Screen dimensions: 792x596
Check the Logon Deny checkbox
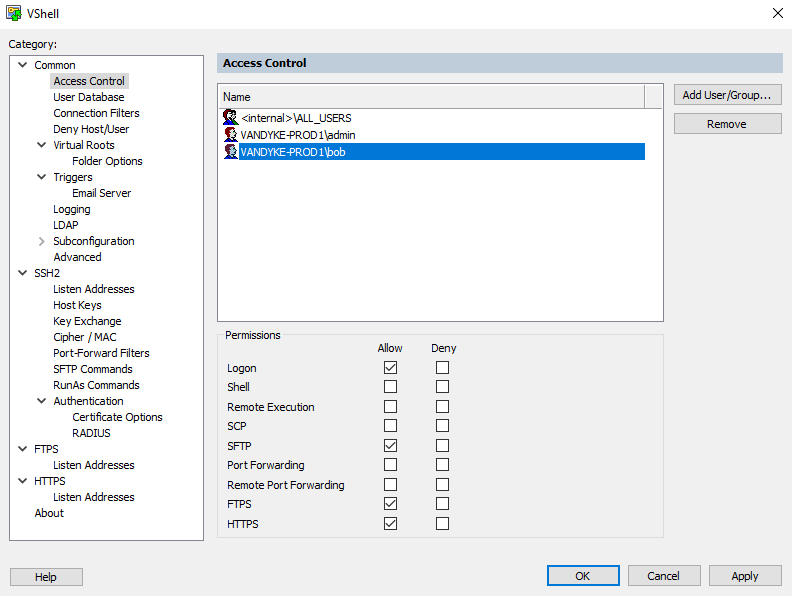coord(442,368)
